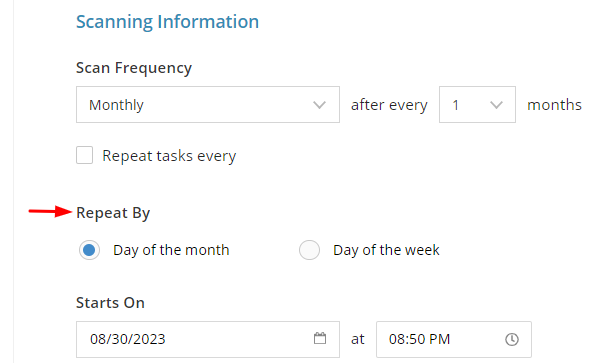Focus the 08:50 PM start time field
Viewport: 602px width, 363px height.
[454, 340]
